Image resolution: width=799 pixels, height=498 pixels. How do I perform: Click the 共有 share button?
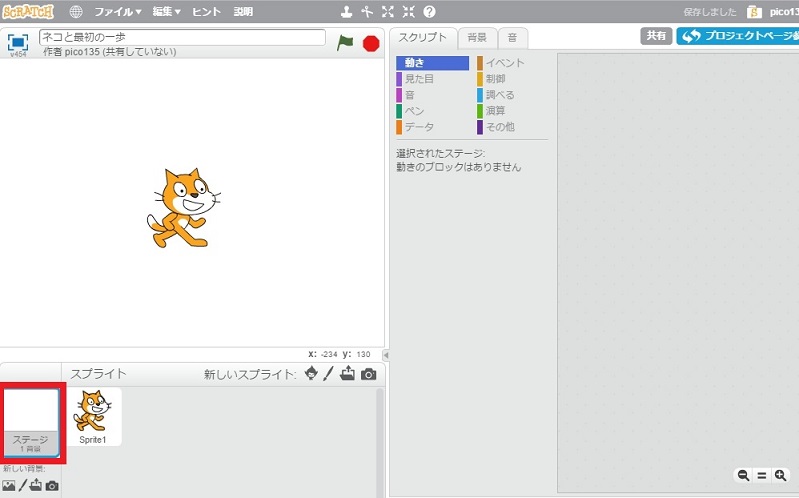coord(656,36)
